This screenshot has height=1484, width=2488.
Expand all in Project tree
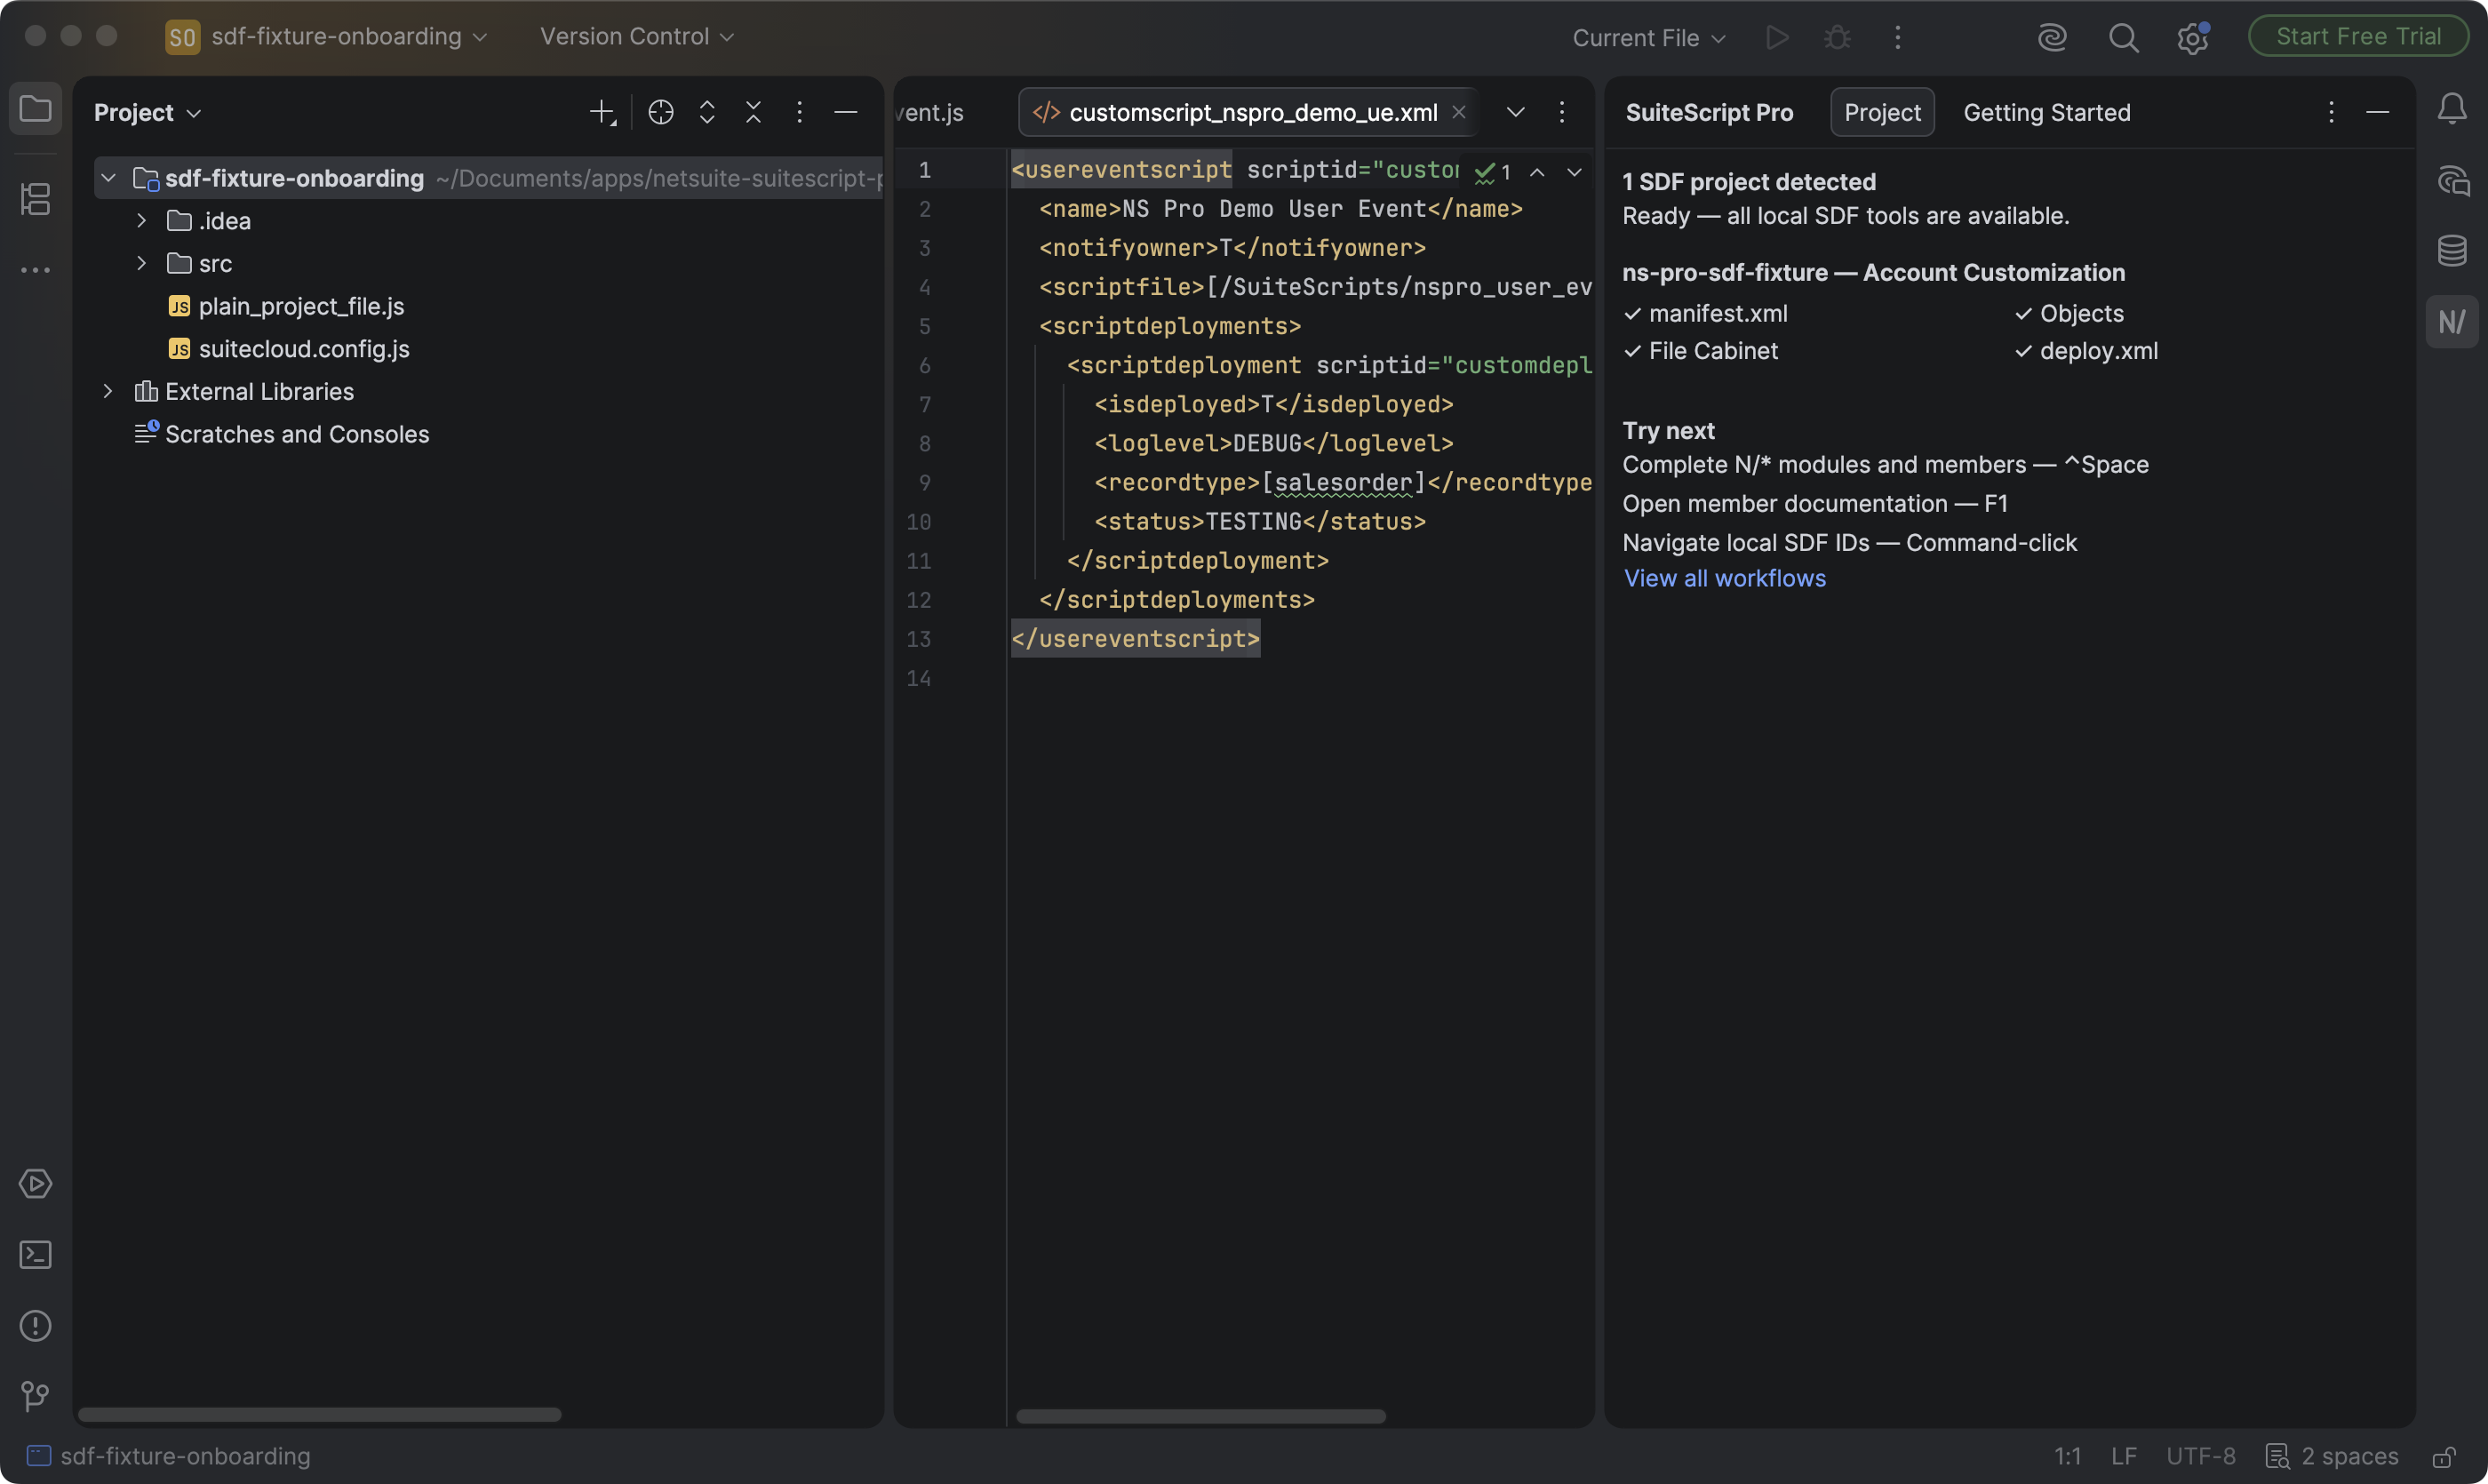707,112
